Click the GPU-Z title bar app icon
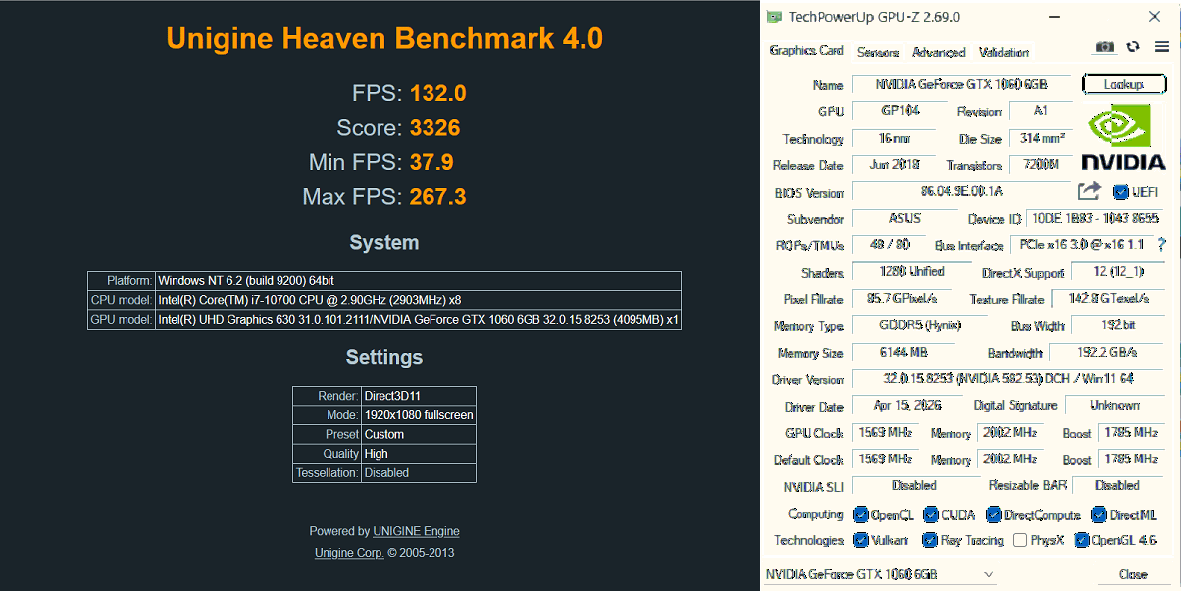Viewport: 1183px width, 591px height. tap(773, 17)
